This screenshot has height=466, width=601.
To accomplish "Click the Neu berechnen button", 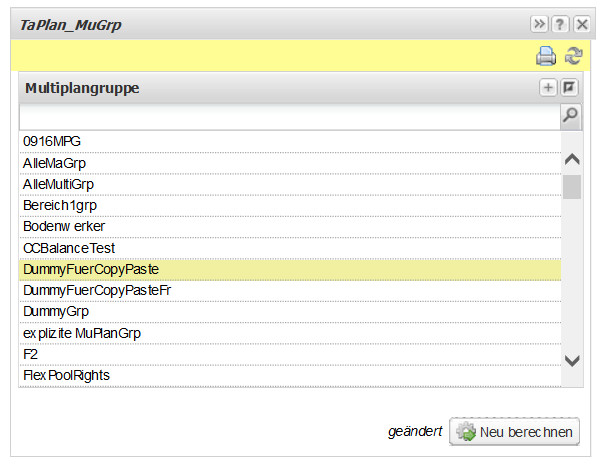I will [514, 432].
